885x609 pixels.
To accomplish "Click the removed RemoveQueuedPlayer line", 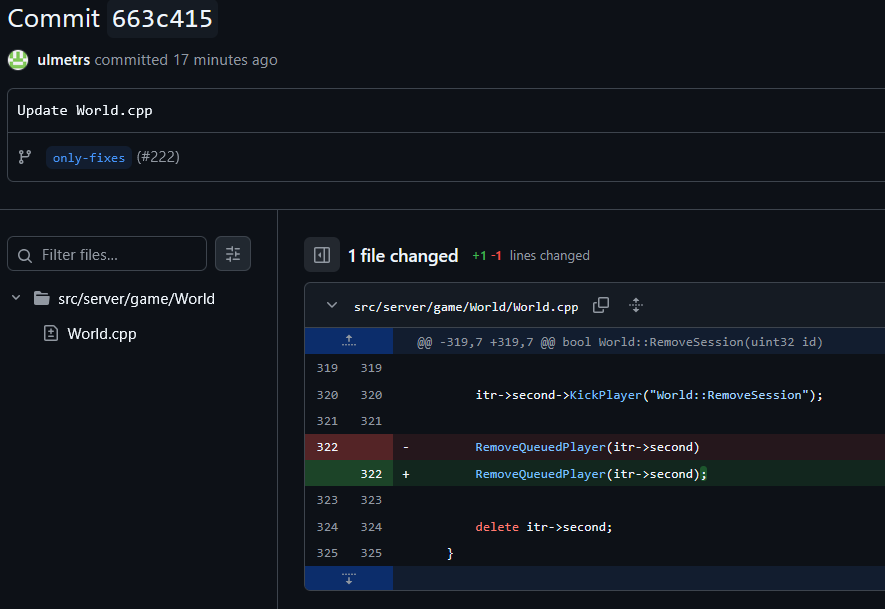I will point(587,447).
